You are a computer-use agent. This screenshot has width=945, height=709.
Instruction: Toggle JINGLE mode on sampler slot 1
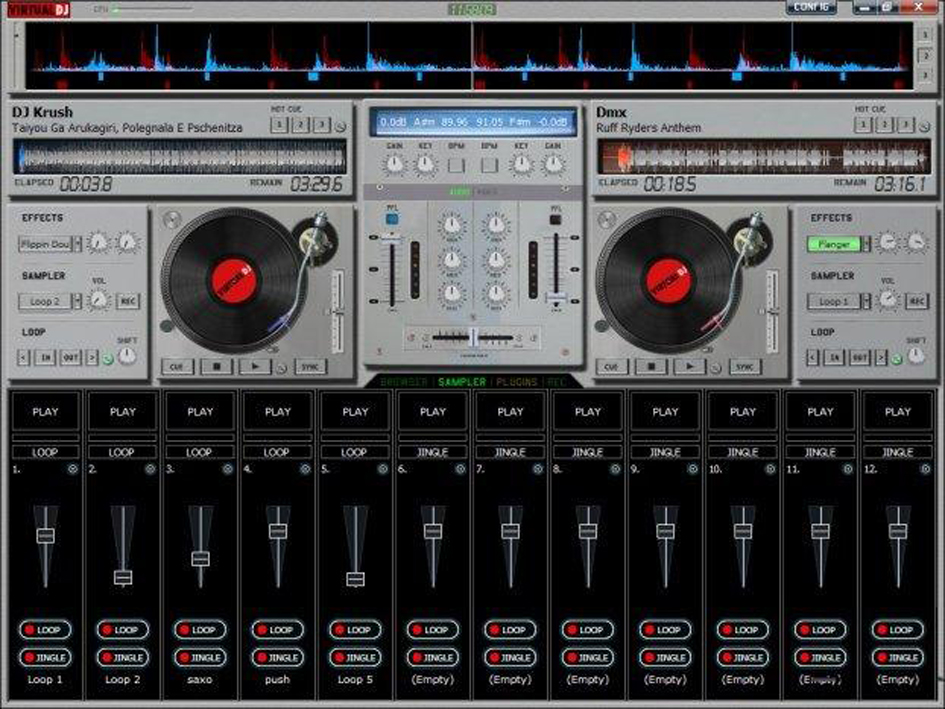coord(46,658)
